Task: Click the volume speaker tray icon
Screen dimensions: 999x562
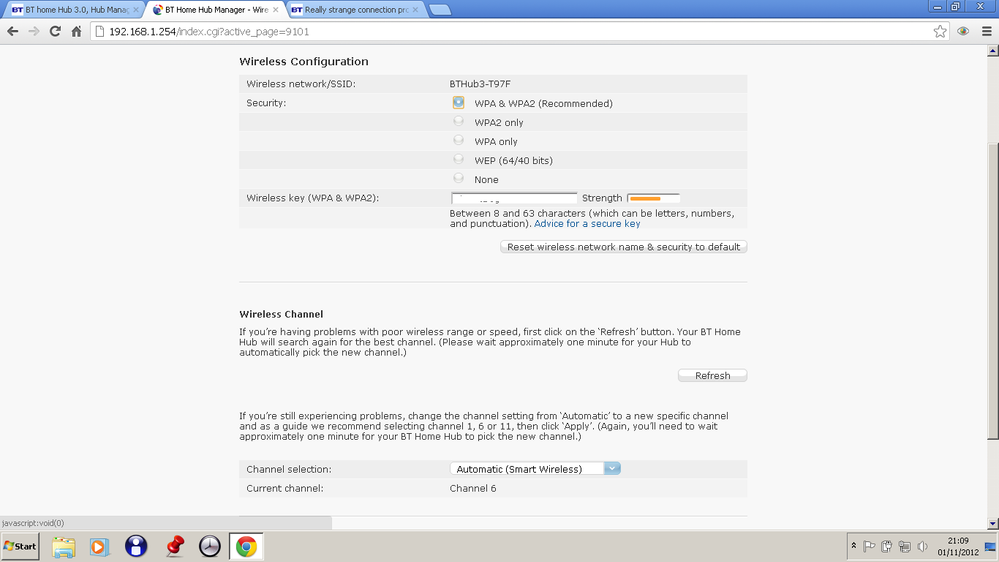Action: pyautogui.click(x=922, y=546)
